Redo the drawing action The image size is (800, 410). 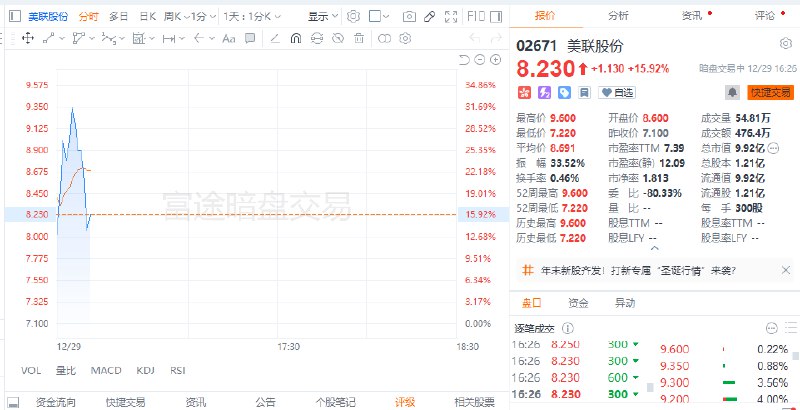(x=495, y=38)
